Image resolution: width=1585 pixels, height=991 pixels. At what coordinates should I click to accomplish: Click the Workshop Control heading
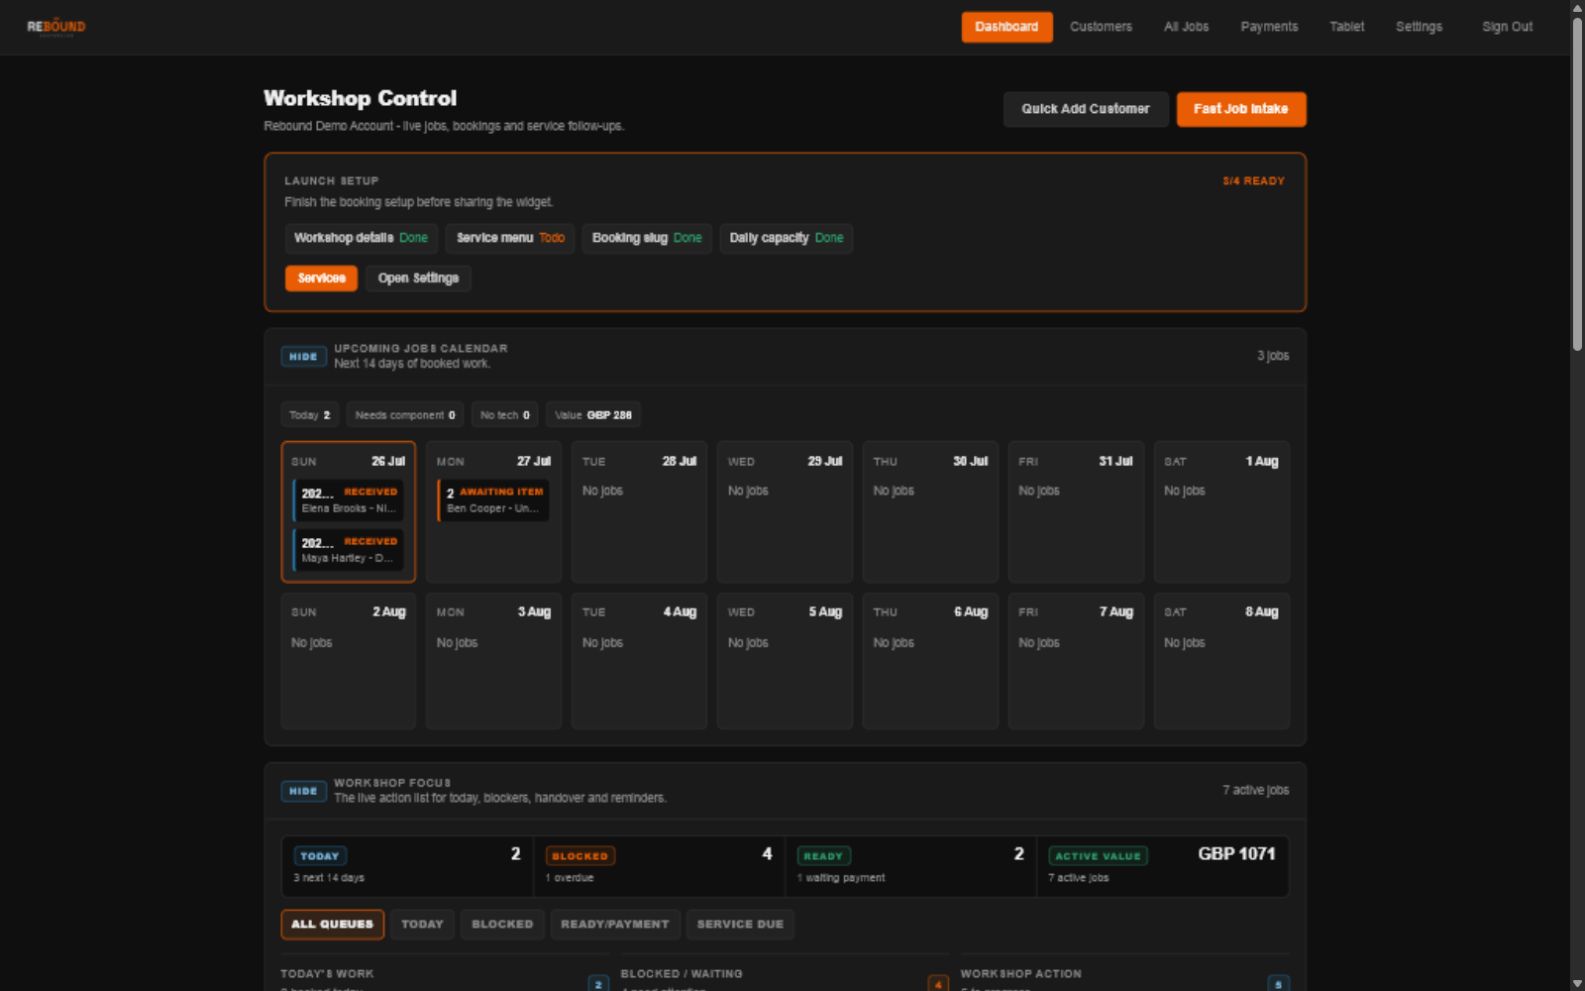[360, 98]
